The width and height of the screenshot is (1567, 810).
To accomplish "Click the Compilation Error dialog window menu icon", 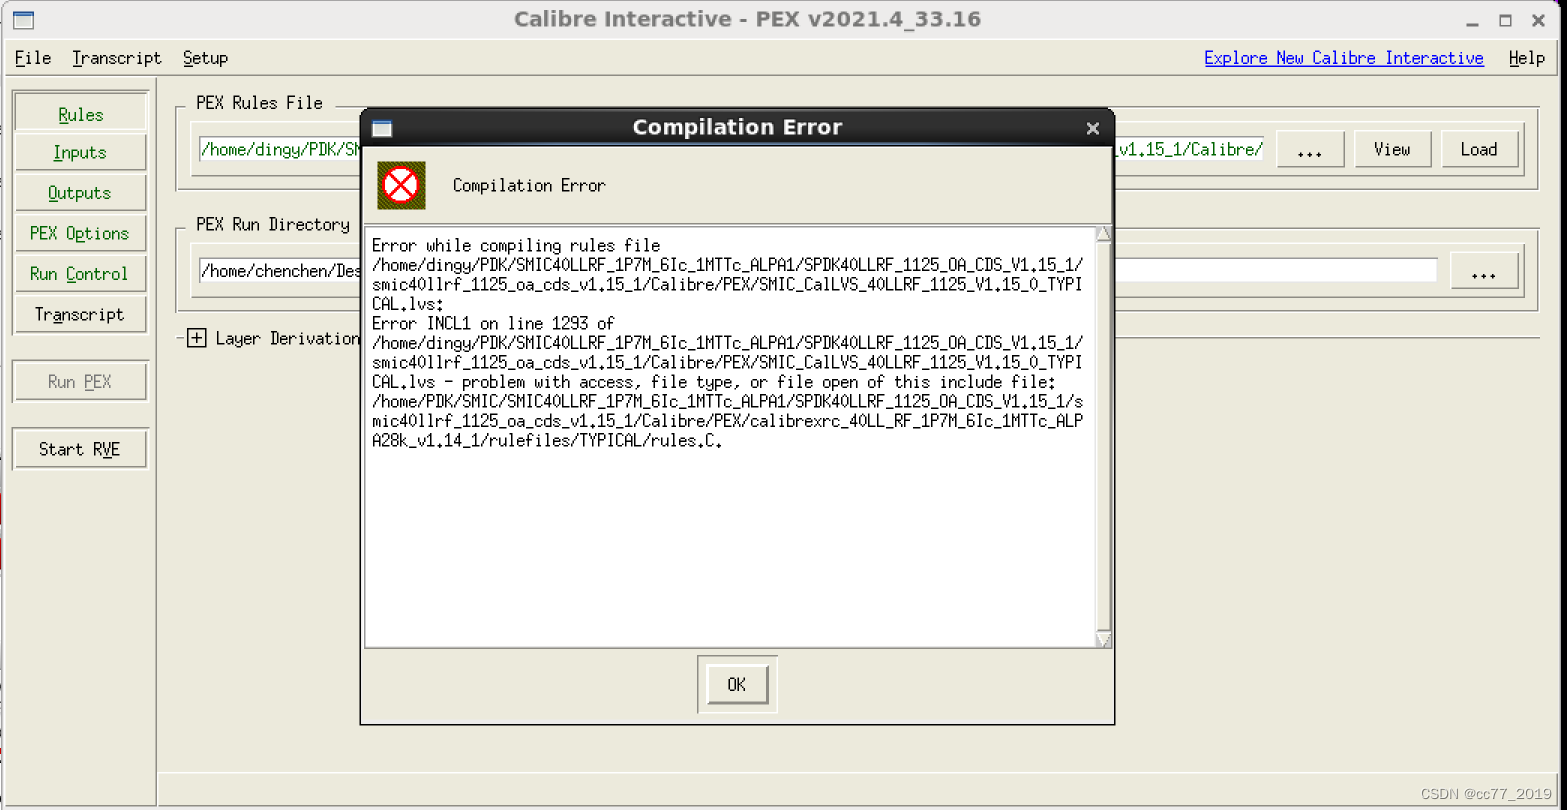I will coord(382,128).
